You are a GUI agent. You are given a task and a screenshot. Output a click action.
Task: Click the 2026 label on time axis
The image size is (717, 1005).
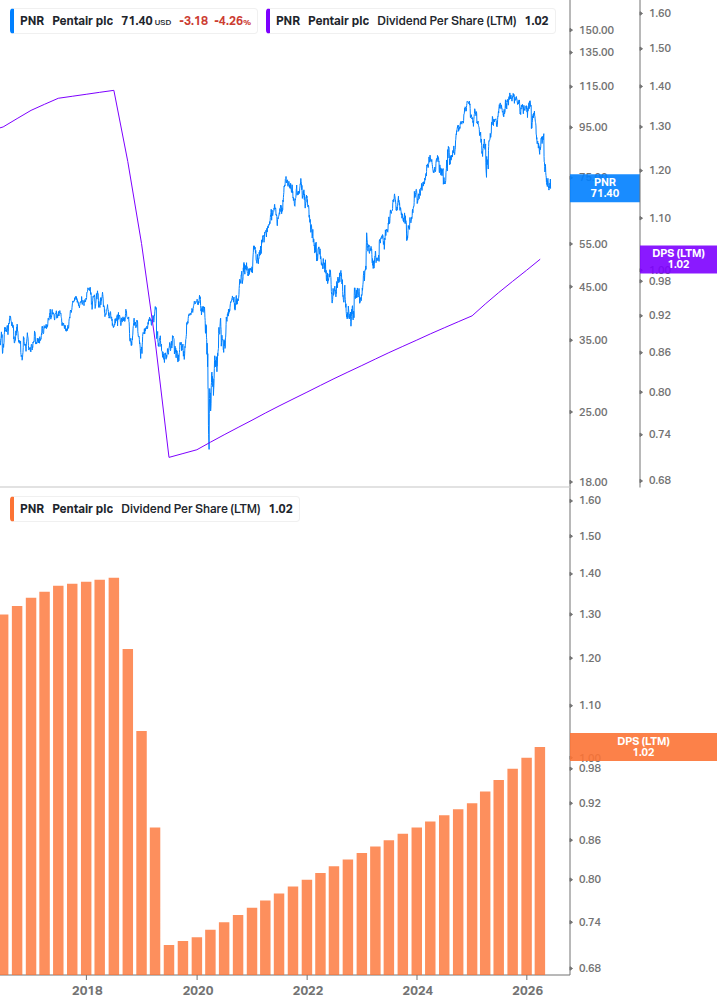point(528,991)
